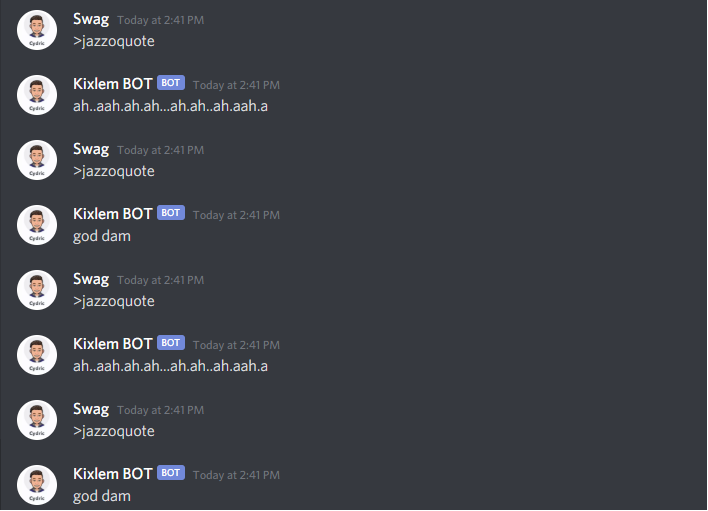708x511 pixels.
Task: Open profile via first Swag username
Action: (x=91, y=20)
